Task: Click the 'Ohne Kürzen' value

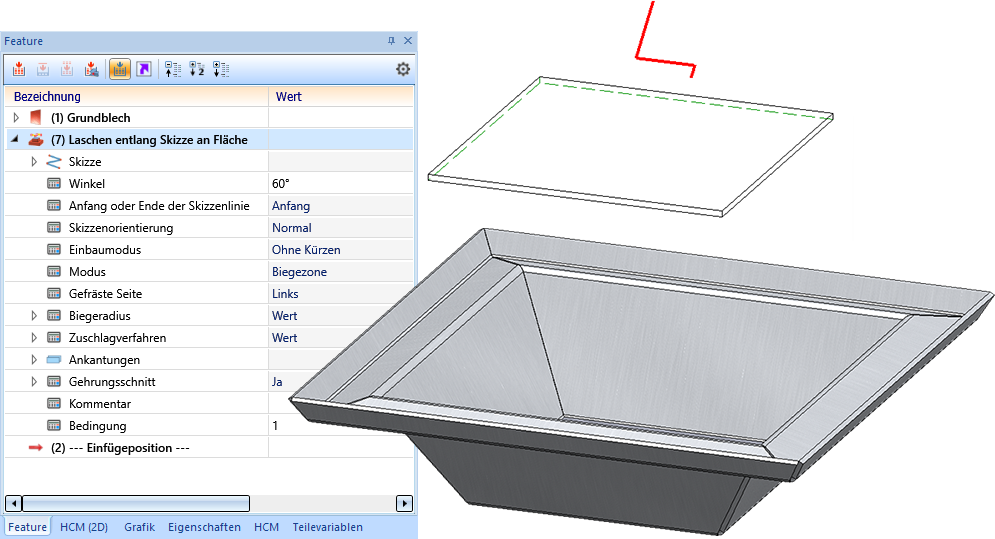Action: [x=306, y=250]
